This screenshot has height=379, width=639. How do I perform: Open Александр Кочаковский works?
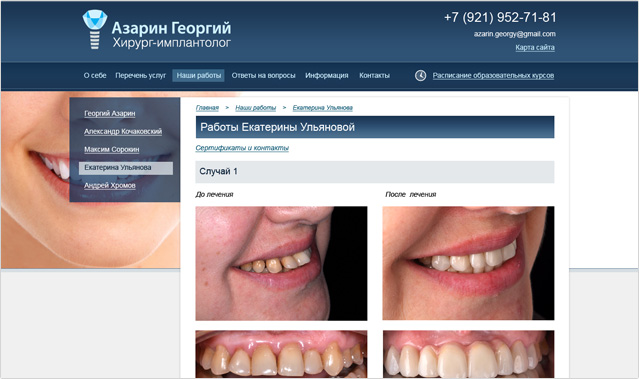[123, 131]
